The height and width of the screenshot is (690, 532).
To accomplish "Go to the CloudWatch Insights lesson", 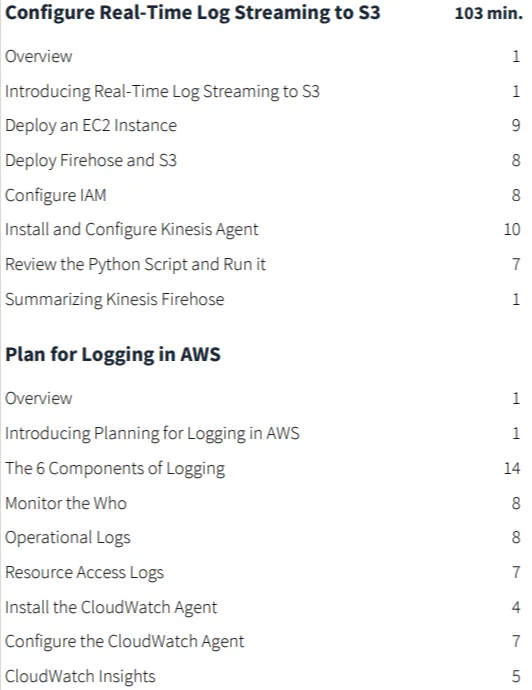I will tap(80, 676).
